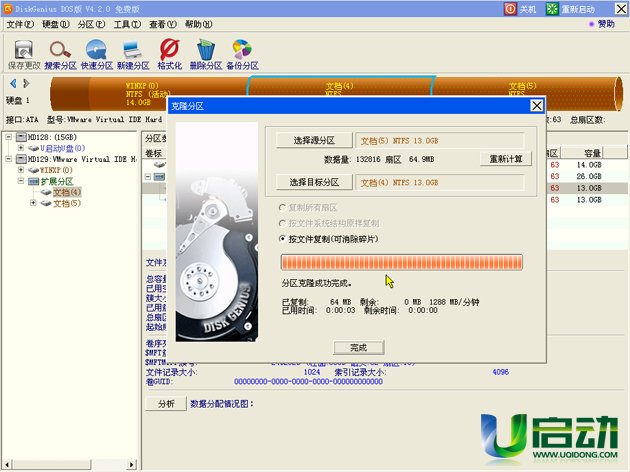
Task: Click the Shutdown (关机) power icon
Action: 510,8
